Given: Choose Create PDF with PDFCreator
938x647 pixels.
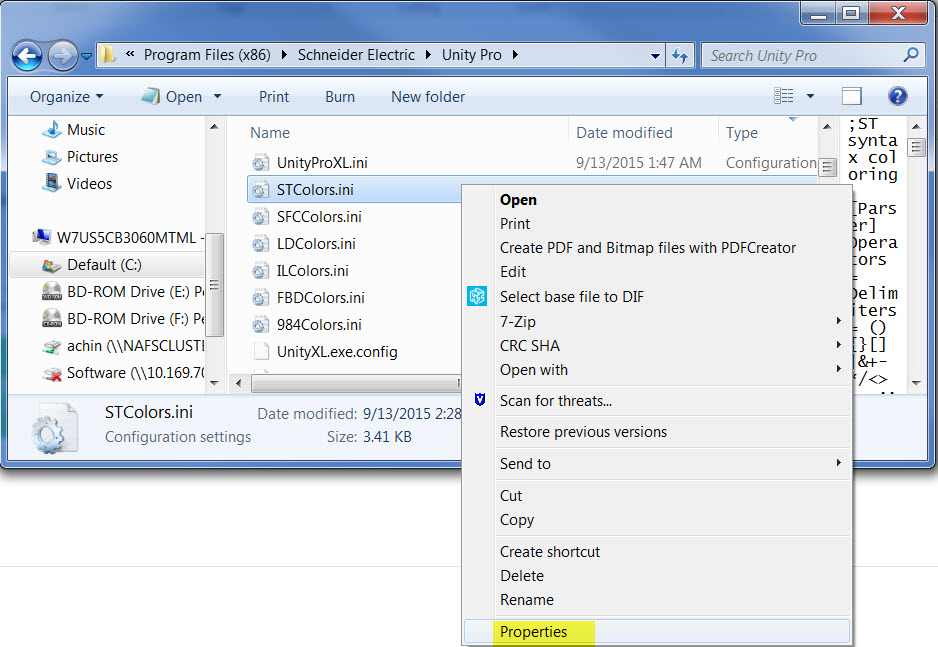Looking at the screenshot, I should click(648, 248).
